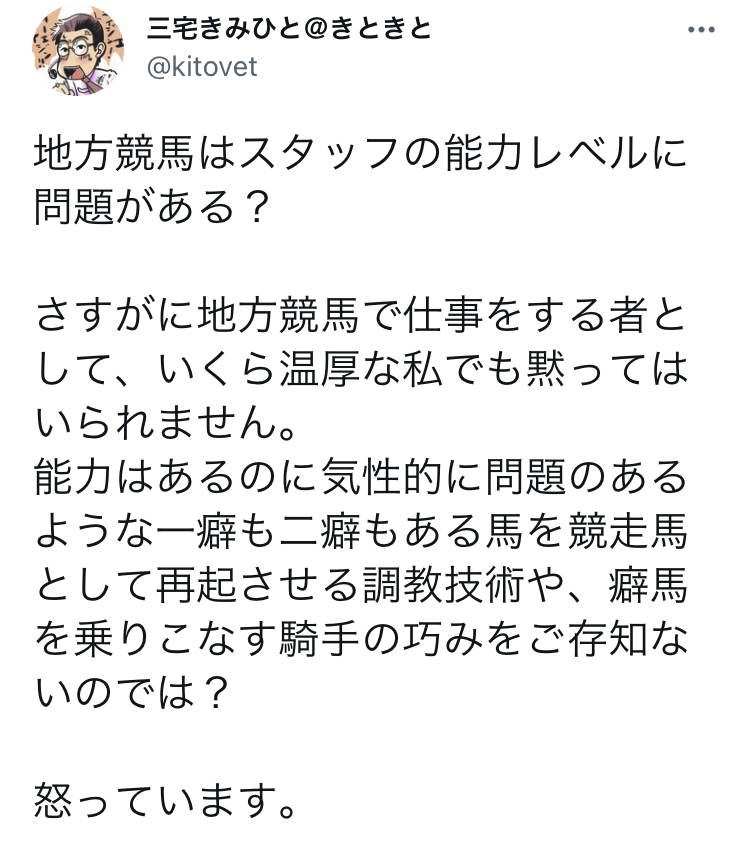Screen dimensions: 750x842
Task: Click the text 問題がある？ in the tweet
Action: point(151,207)
